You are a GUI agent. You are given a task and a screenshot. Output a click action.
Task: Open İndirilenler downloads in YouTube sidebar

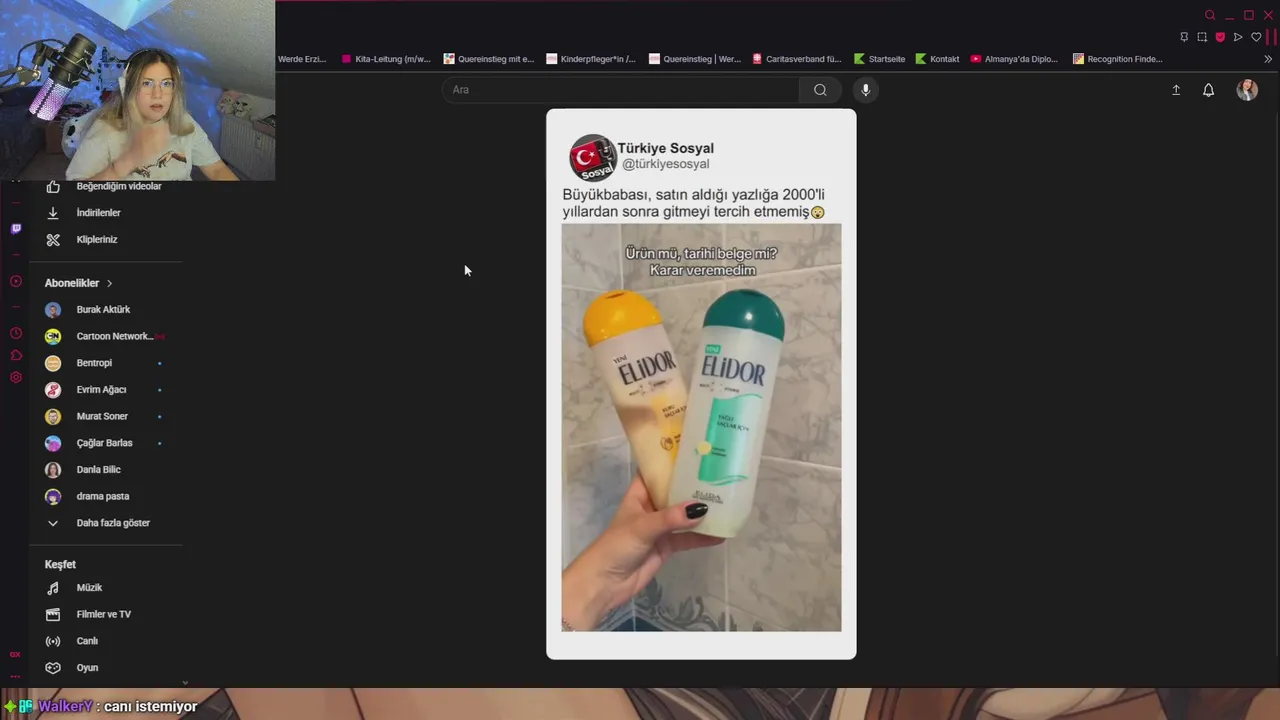[x=98, y=213]
